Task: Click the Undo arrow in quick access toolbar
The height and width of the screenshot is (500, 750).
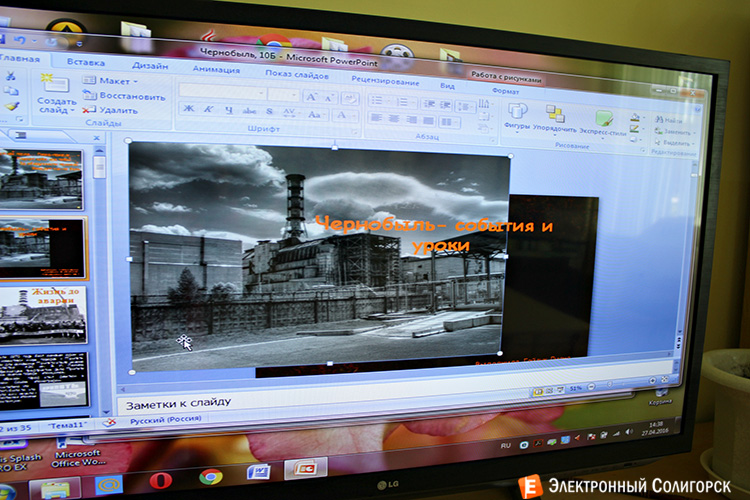Action: (21, 41)
